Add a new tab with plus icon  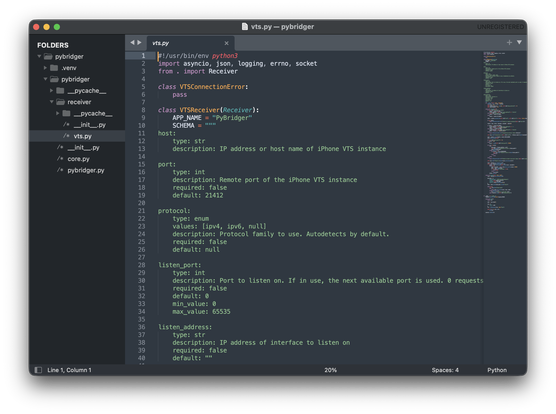(x=509, y=43)
